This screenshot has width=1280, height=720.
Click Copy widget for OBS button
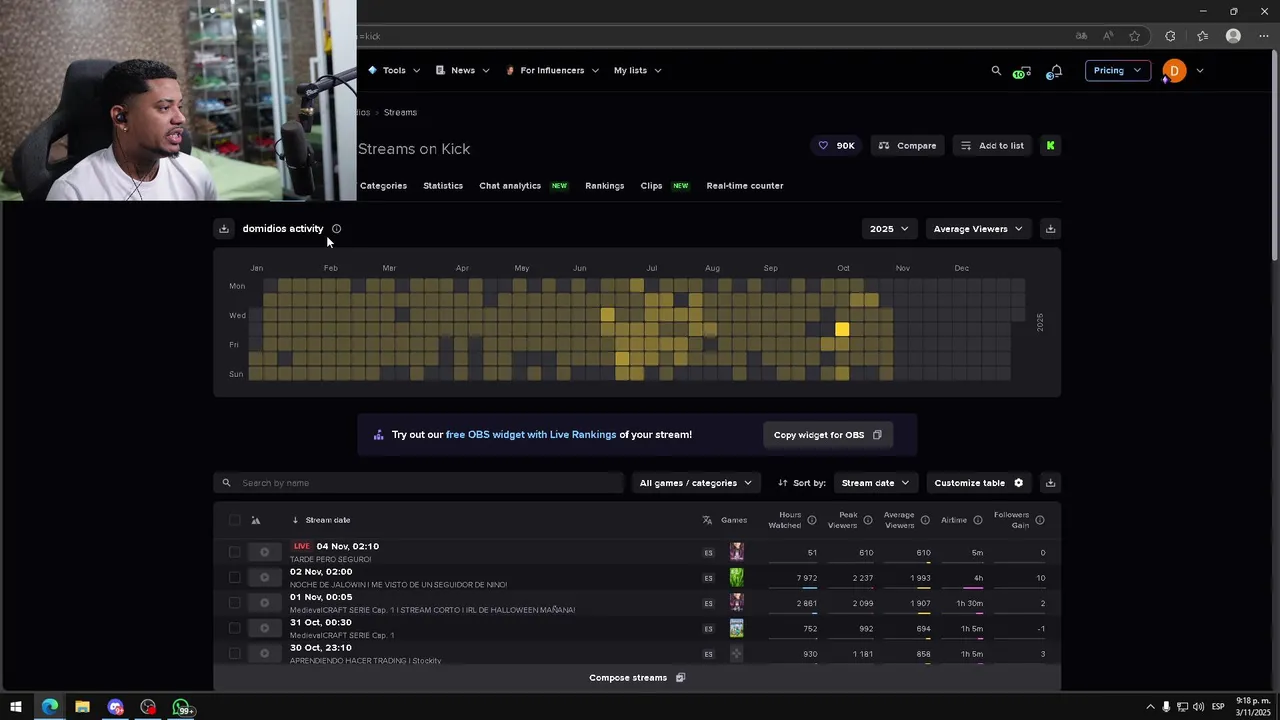pyautogui.click(x=827, y=435)
